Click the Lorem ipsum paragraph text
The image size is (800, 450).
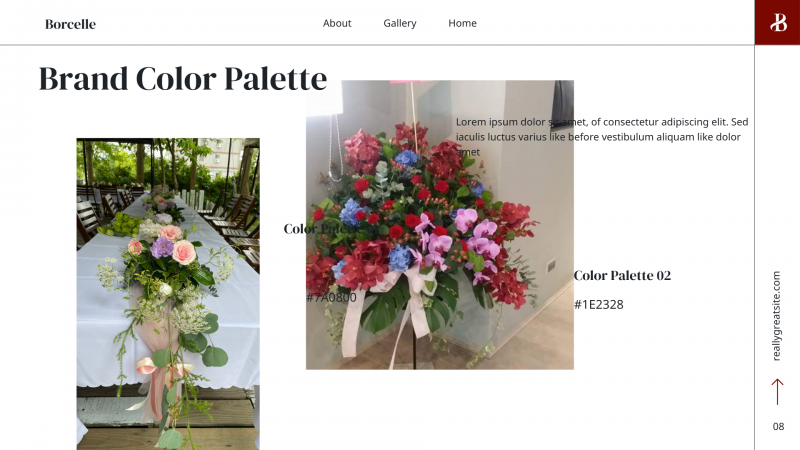pos(602,137)
